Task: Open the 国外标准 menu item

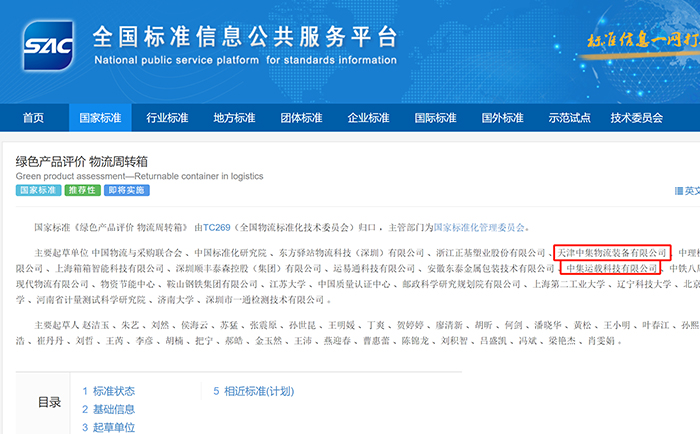Action: (x=502, y=118)
